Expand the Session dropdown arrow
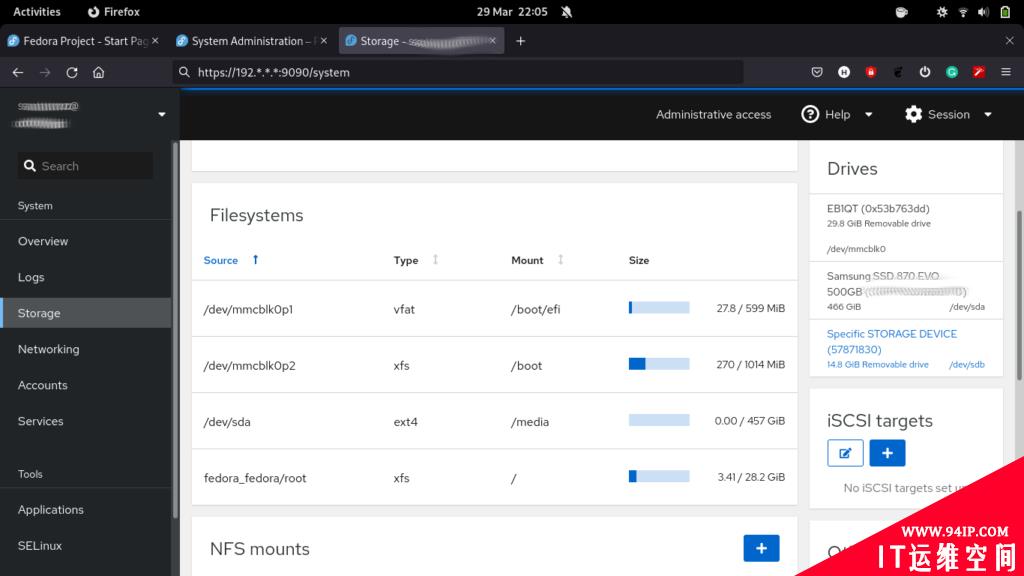Screen dimensions: 1024x576 [x=988, y=115]
